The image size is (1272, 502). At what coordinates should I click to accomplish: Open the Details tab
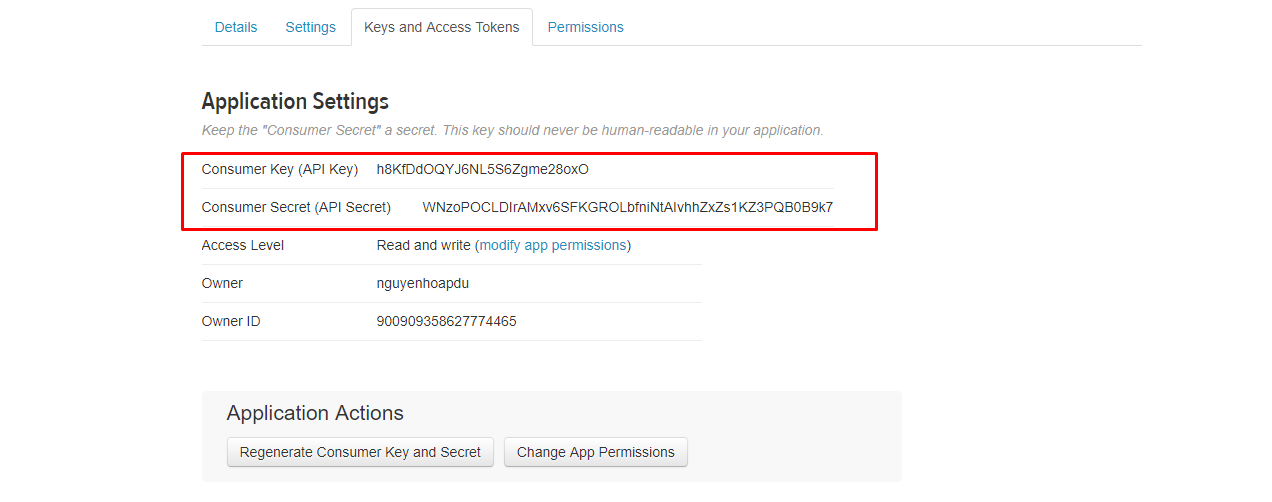coord(236,27)
